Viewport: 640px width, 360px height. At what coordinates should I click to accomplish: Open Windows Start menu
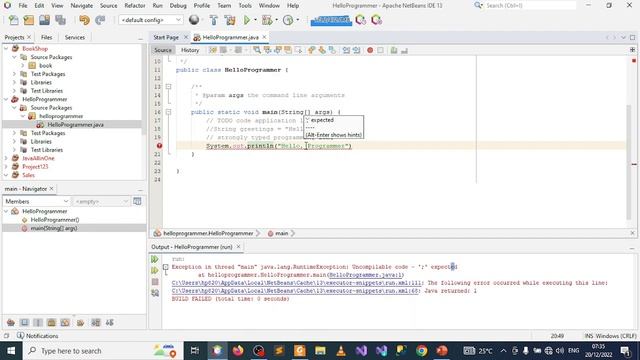11,351
